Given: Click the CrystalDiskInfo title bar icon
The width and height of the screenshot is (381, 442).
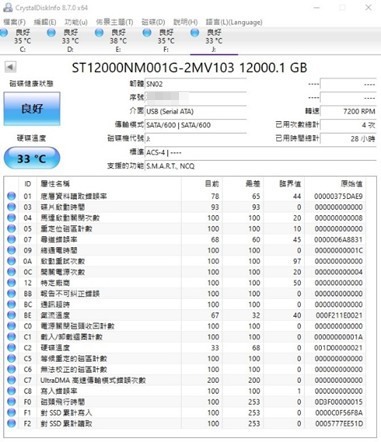Looking at the screenshot, I should coord(7,7).
